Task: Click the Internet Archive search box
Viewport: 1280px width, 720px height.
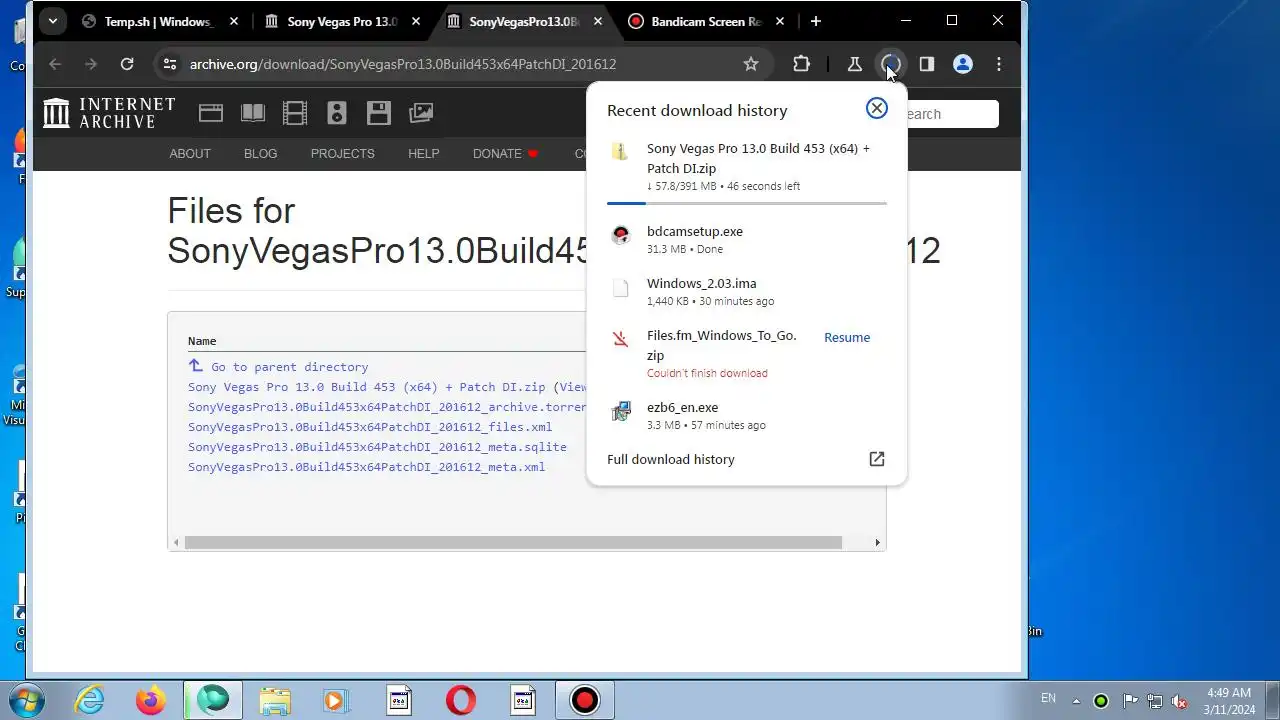Action: 950,114
